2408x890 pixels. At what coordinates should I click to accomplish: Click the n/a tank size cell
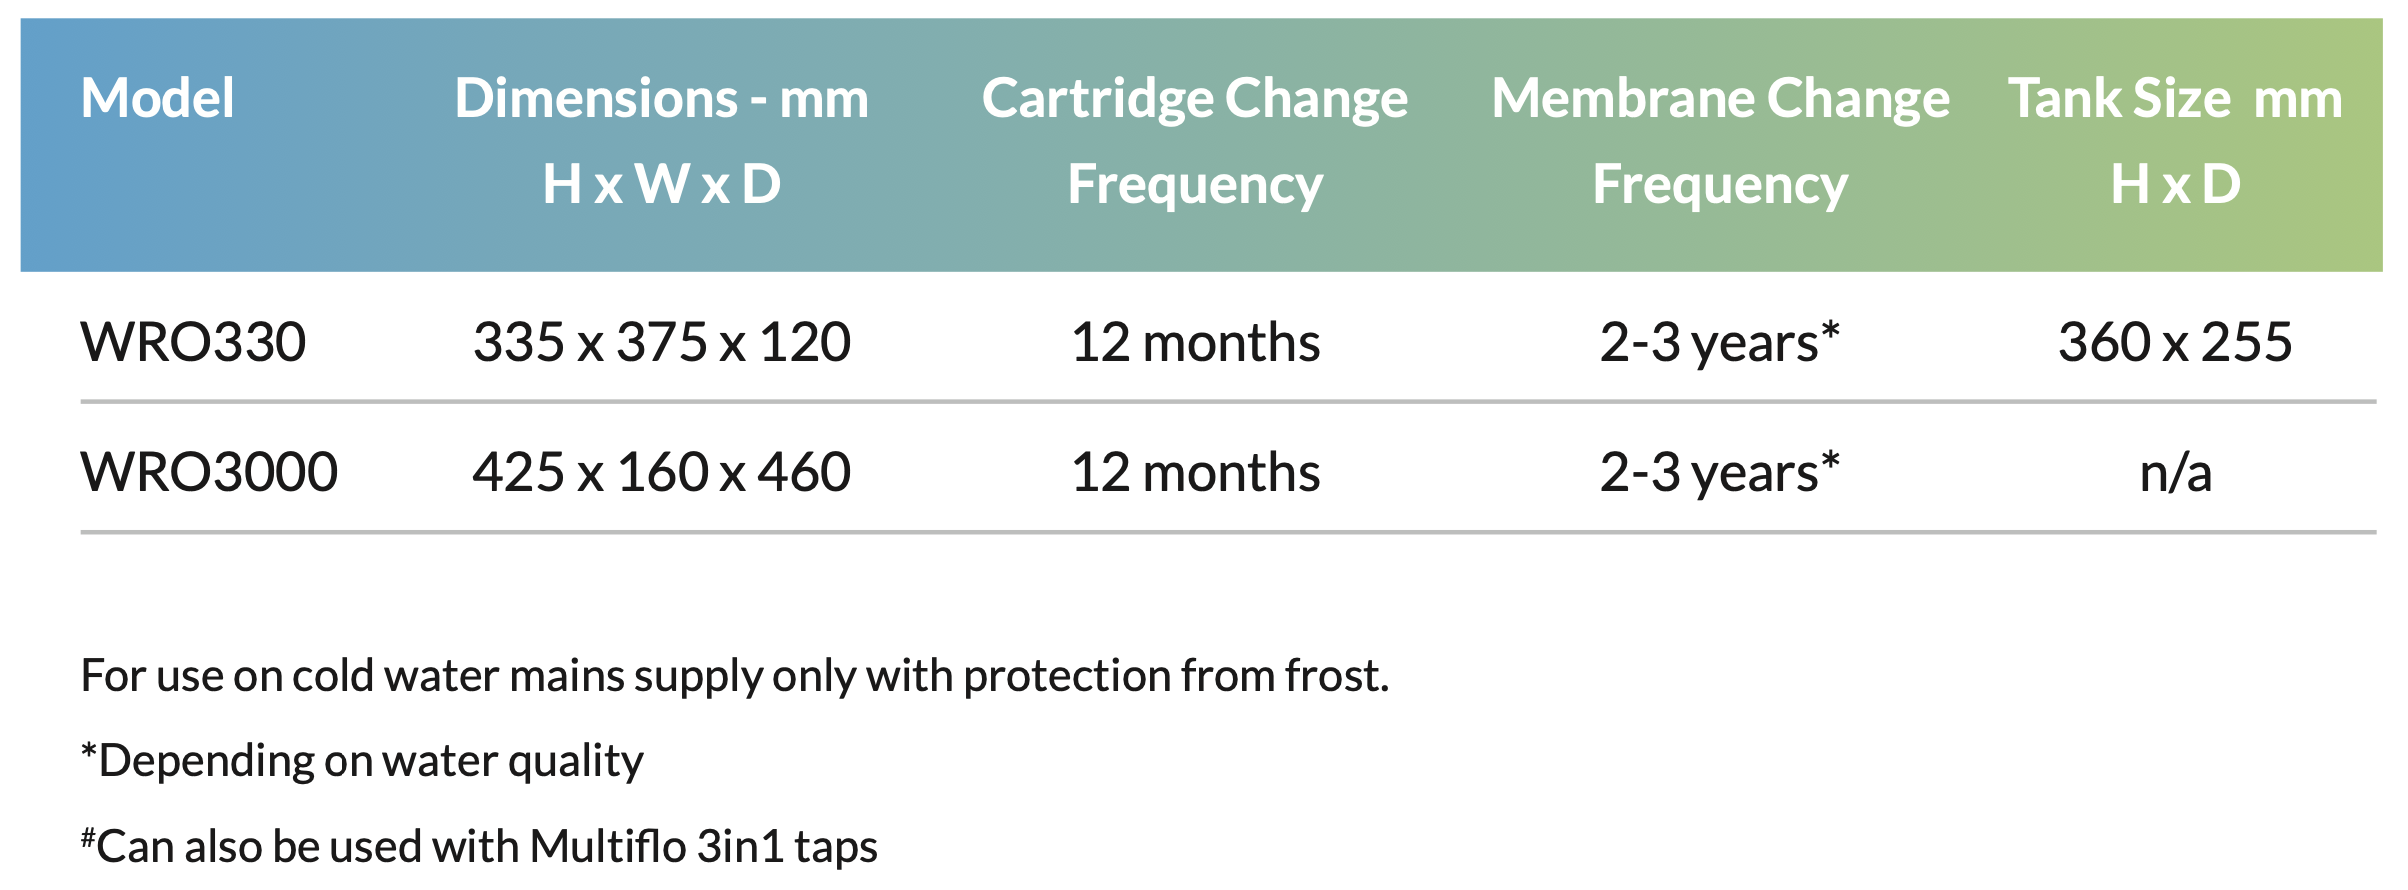tap(2176, 472)
